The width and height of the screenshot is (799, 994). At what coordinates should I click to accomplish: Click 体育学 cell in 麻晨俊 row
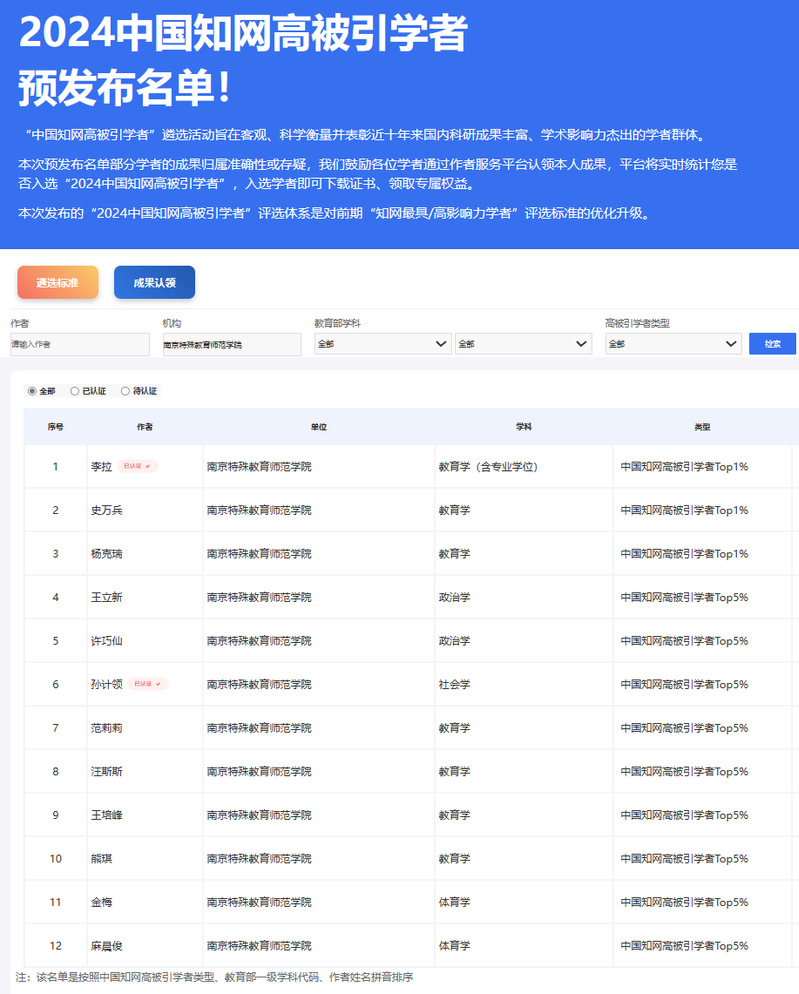pyautogui.click(x=455, y=946)
